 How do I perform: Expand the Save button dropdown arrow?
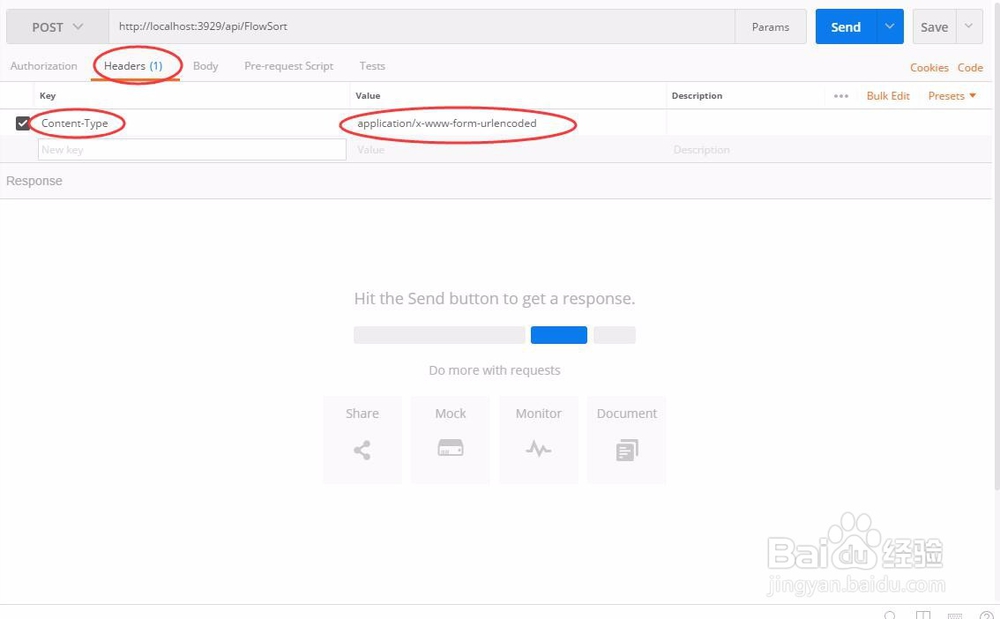click(967, 27)
